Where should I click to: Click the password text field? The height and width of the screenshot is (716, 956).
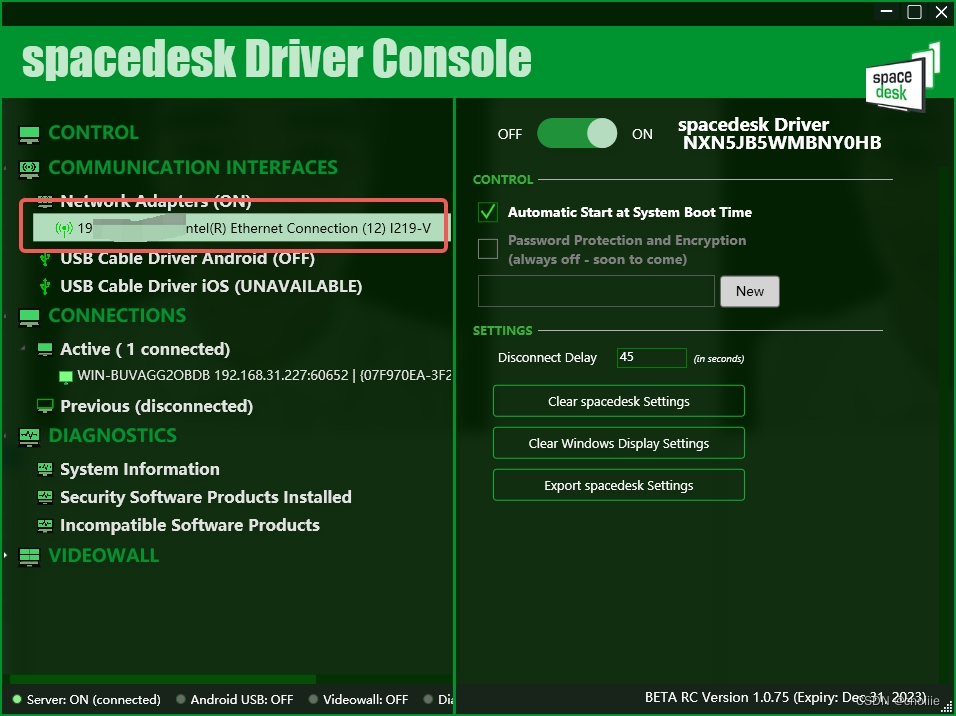596,292
